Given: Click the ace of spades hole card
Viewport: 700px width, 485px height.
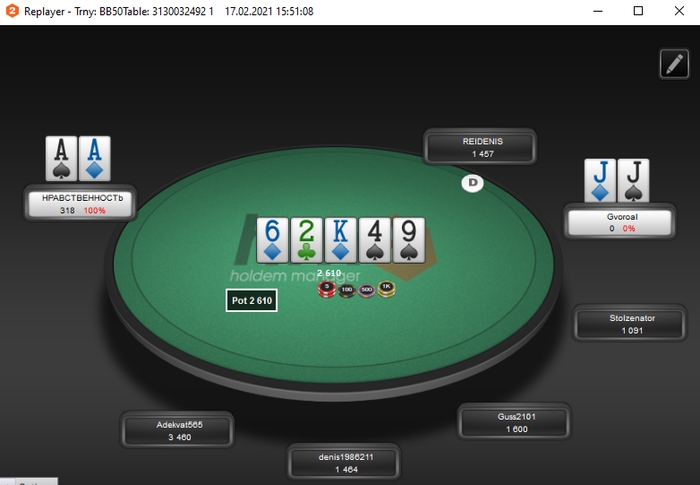Looking at the screenshot, I should click(x=61, y=159).
